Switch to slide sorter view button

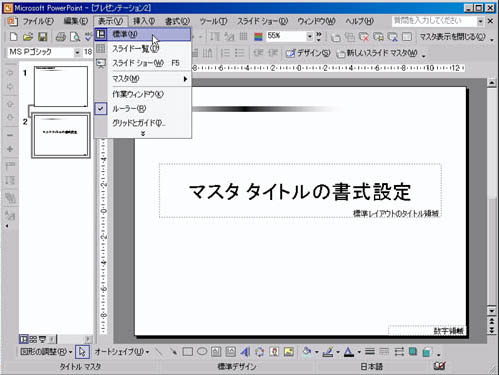coord(33,339)
